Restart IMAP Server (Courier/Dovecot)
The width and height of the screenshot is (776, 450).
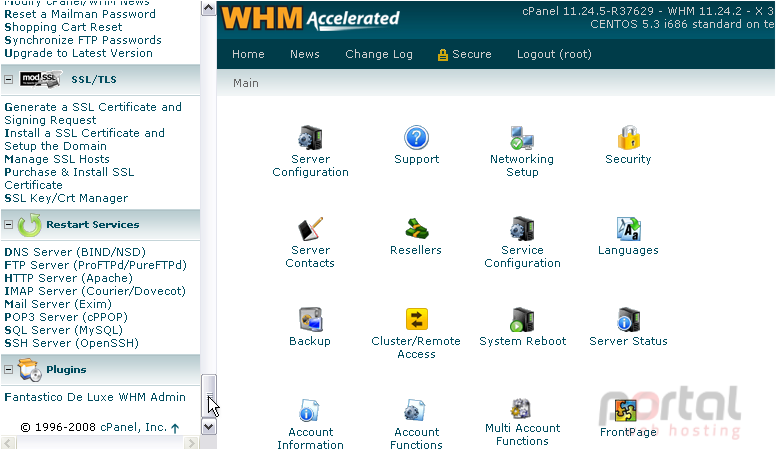click(95, 291)
